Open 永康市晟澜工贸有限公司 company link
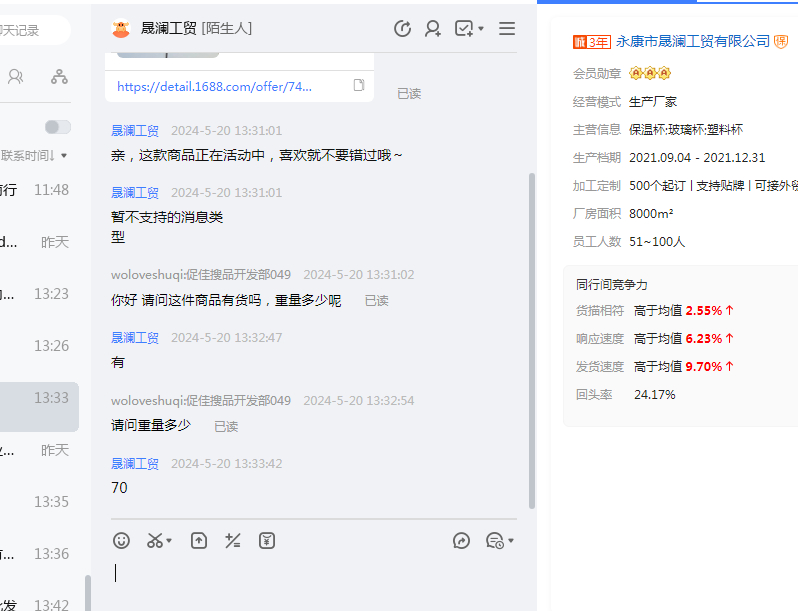Image resolution: width=798 pixels, height=611 pixels. point(693,41)
